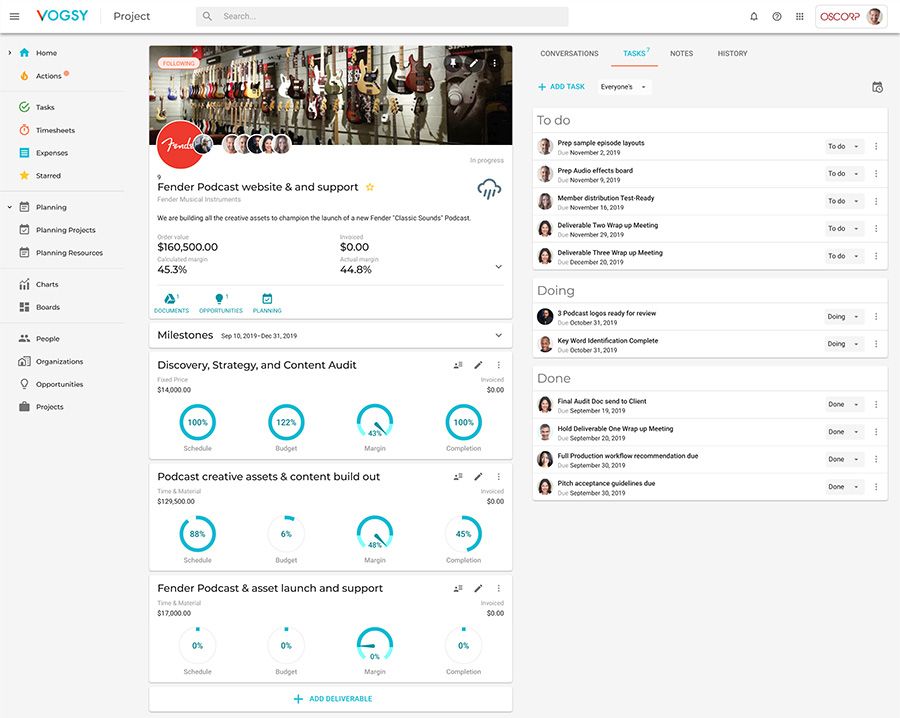Open People in sidebar
The image size is (900, 718).
48,339
